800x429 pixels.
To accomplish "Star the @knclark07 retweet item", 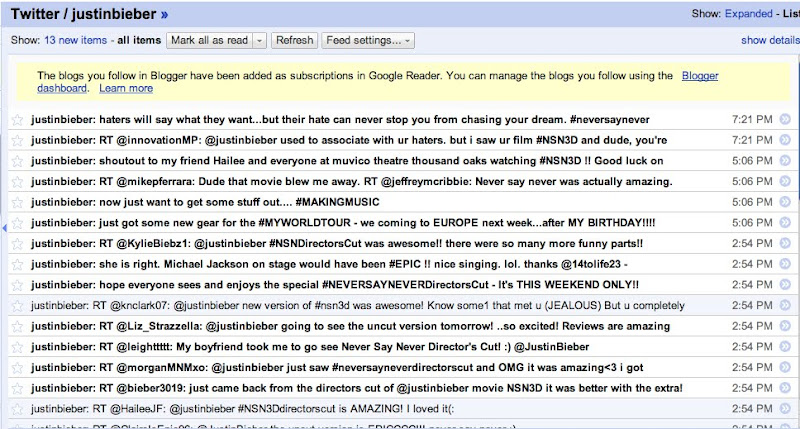I will point(17,306).
